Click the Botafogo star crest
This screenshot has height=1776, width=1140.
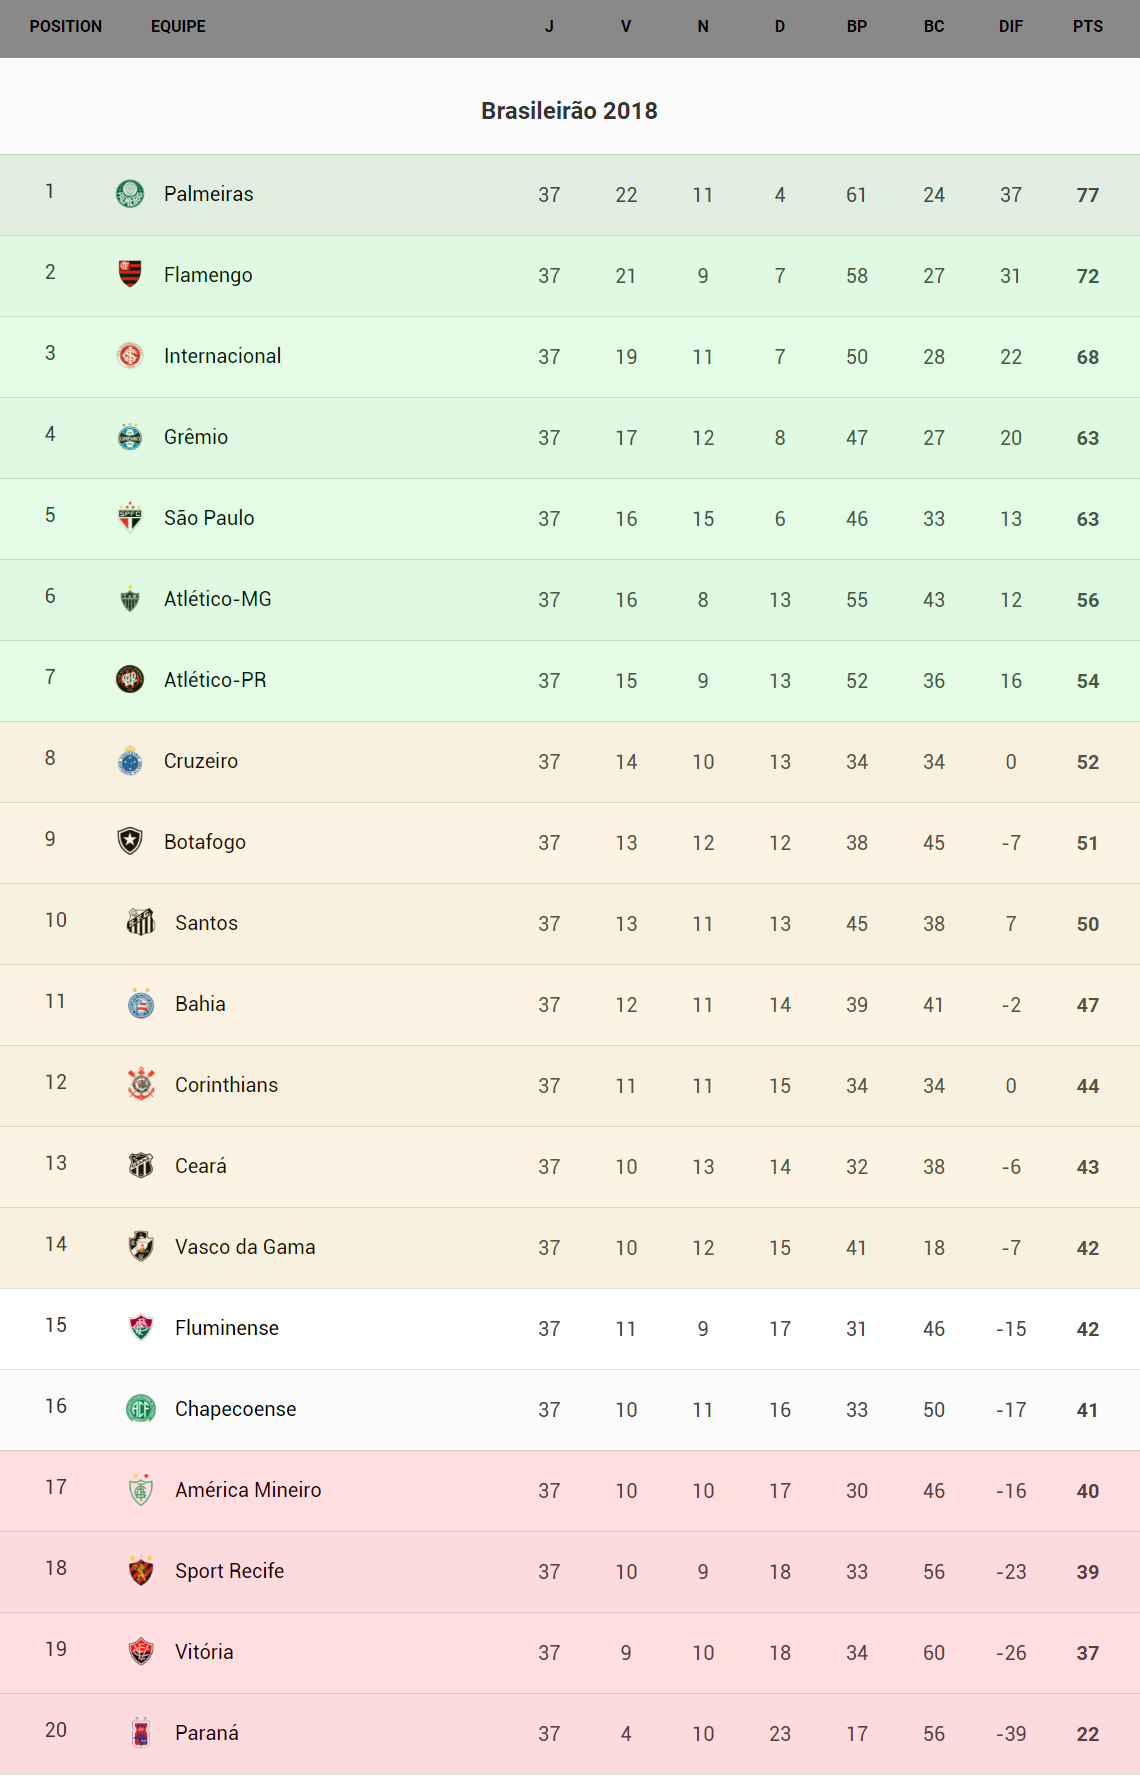[130, 841]
